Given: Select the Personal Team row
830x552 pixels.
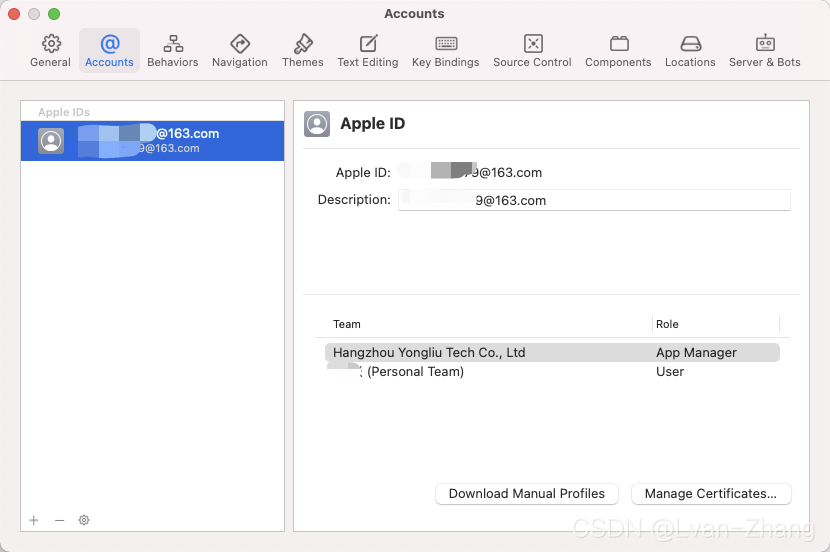Looking at the screenshot, I should coord(552,372).
